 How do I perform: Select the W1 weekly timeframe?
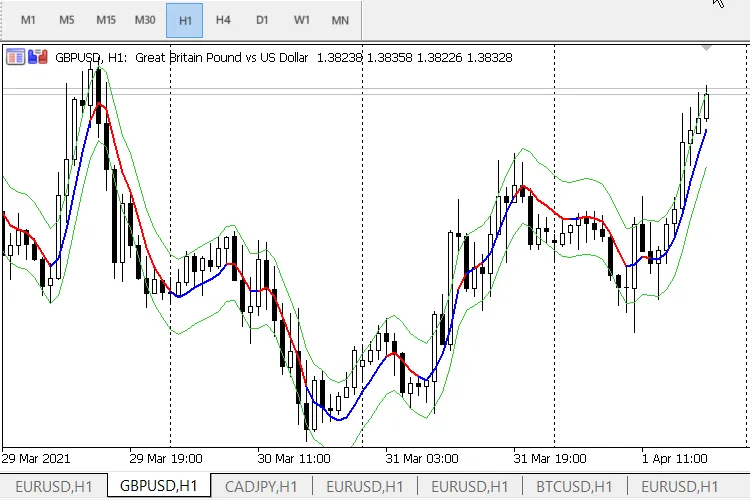click(x=301, y=20)
